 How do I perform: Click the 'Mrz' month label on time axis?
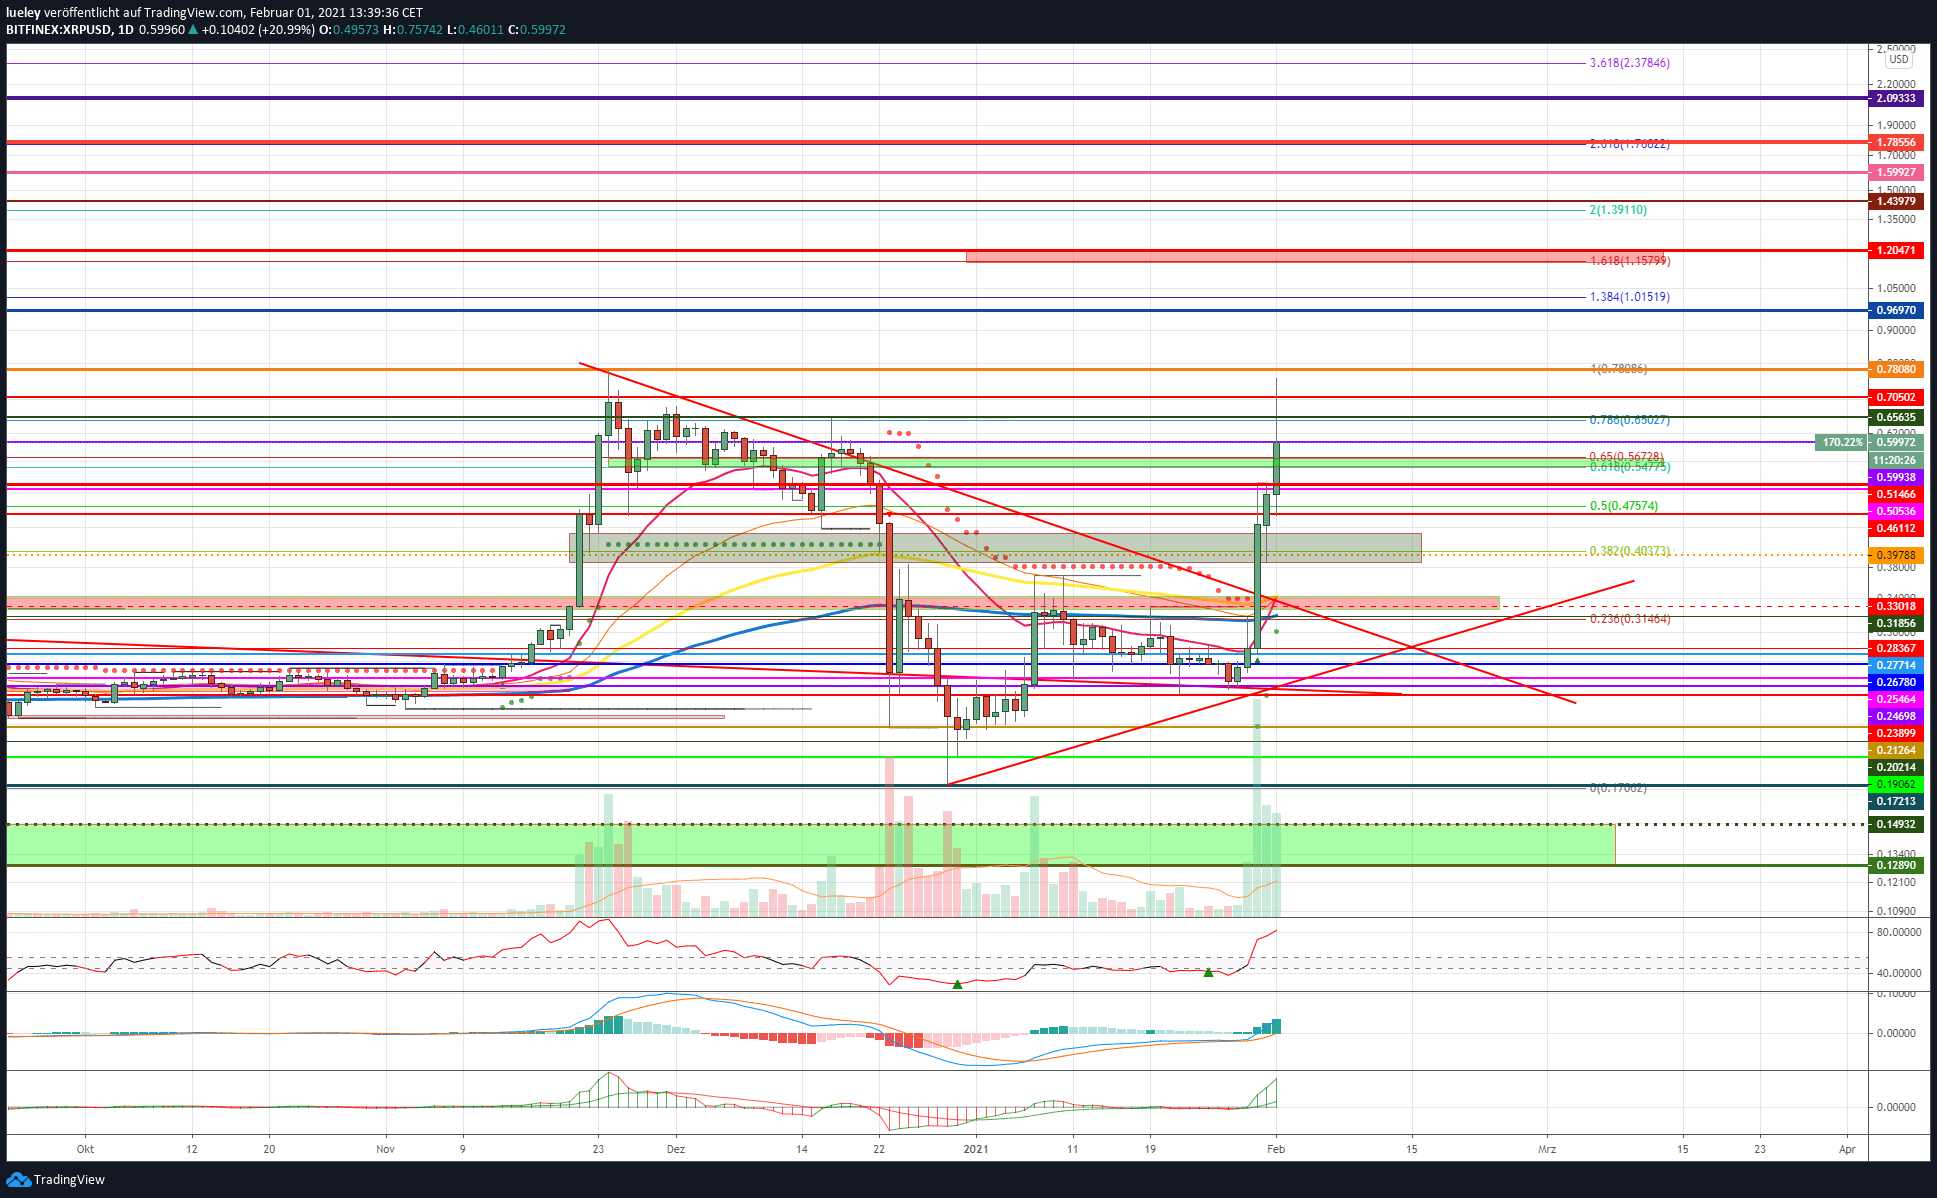coord(1547,1149)
